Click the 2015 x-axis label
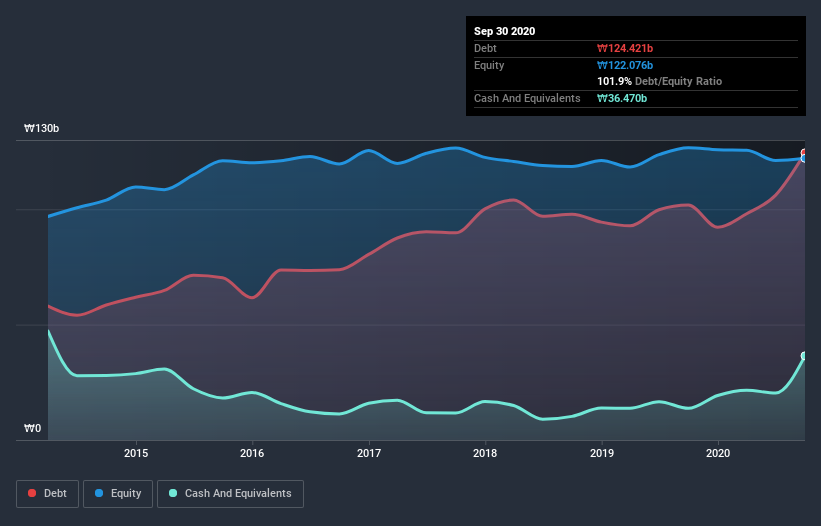The height and width of the screenshot is (526, 821). click(x=136, y=453)
